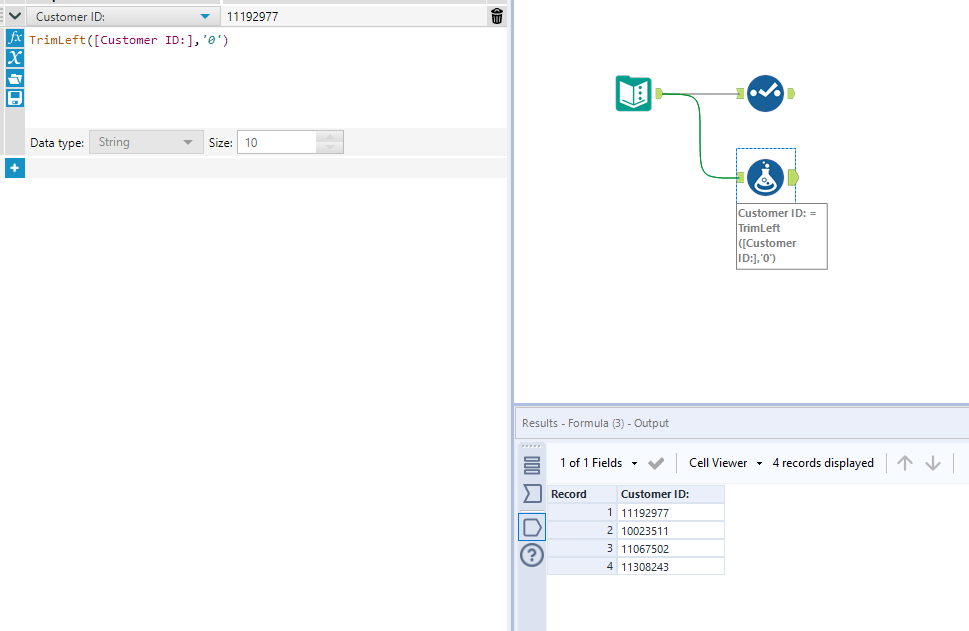Add a new expression with plus button
This screenshot has height=631, width=969.
click(14, 167)
